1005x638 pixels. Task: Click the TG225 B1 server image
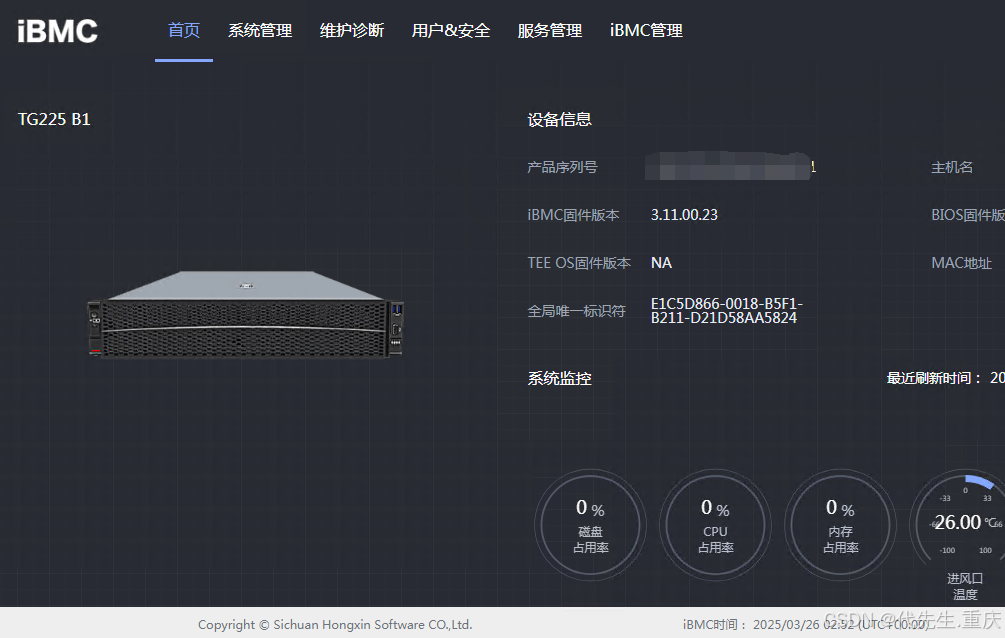(245, 314)
